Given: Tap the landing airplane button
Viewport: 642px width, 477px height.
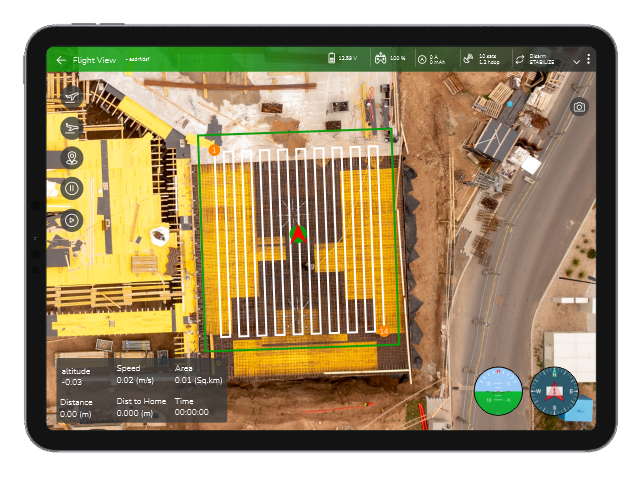Looking at the screenshot, I should pos(72,127).
